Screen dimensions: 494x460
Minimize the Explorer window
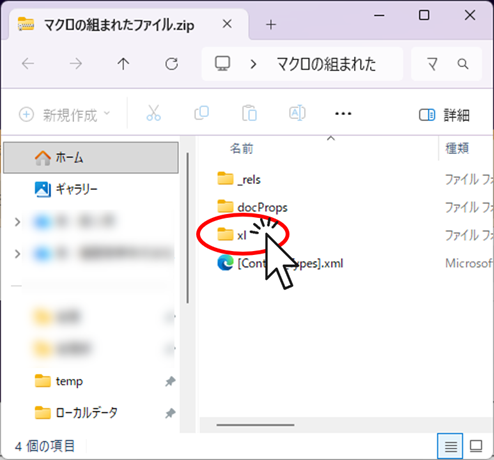click(x=379, y=15)
